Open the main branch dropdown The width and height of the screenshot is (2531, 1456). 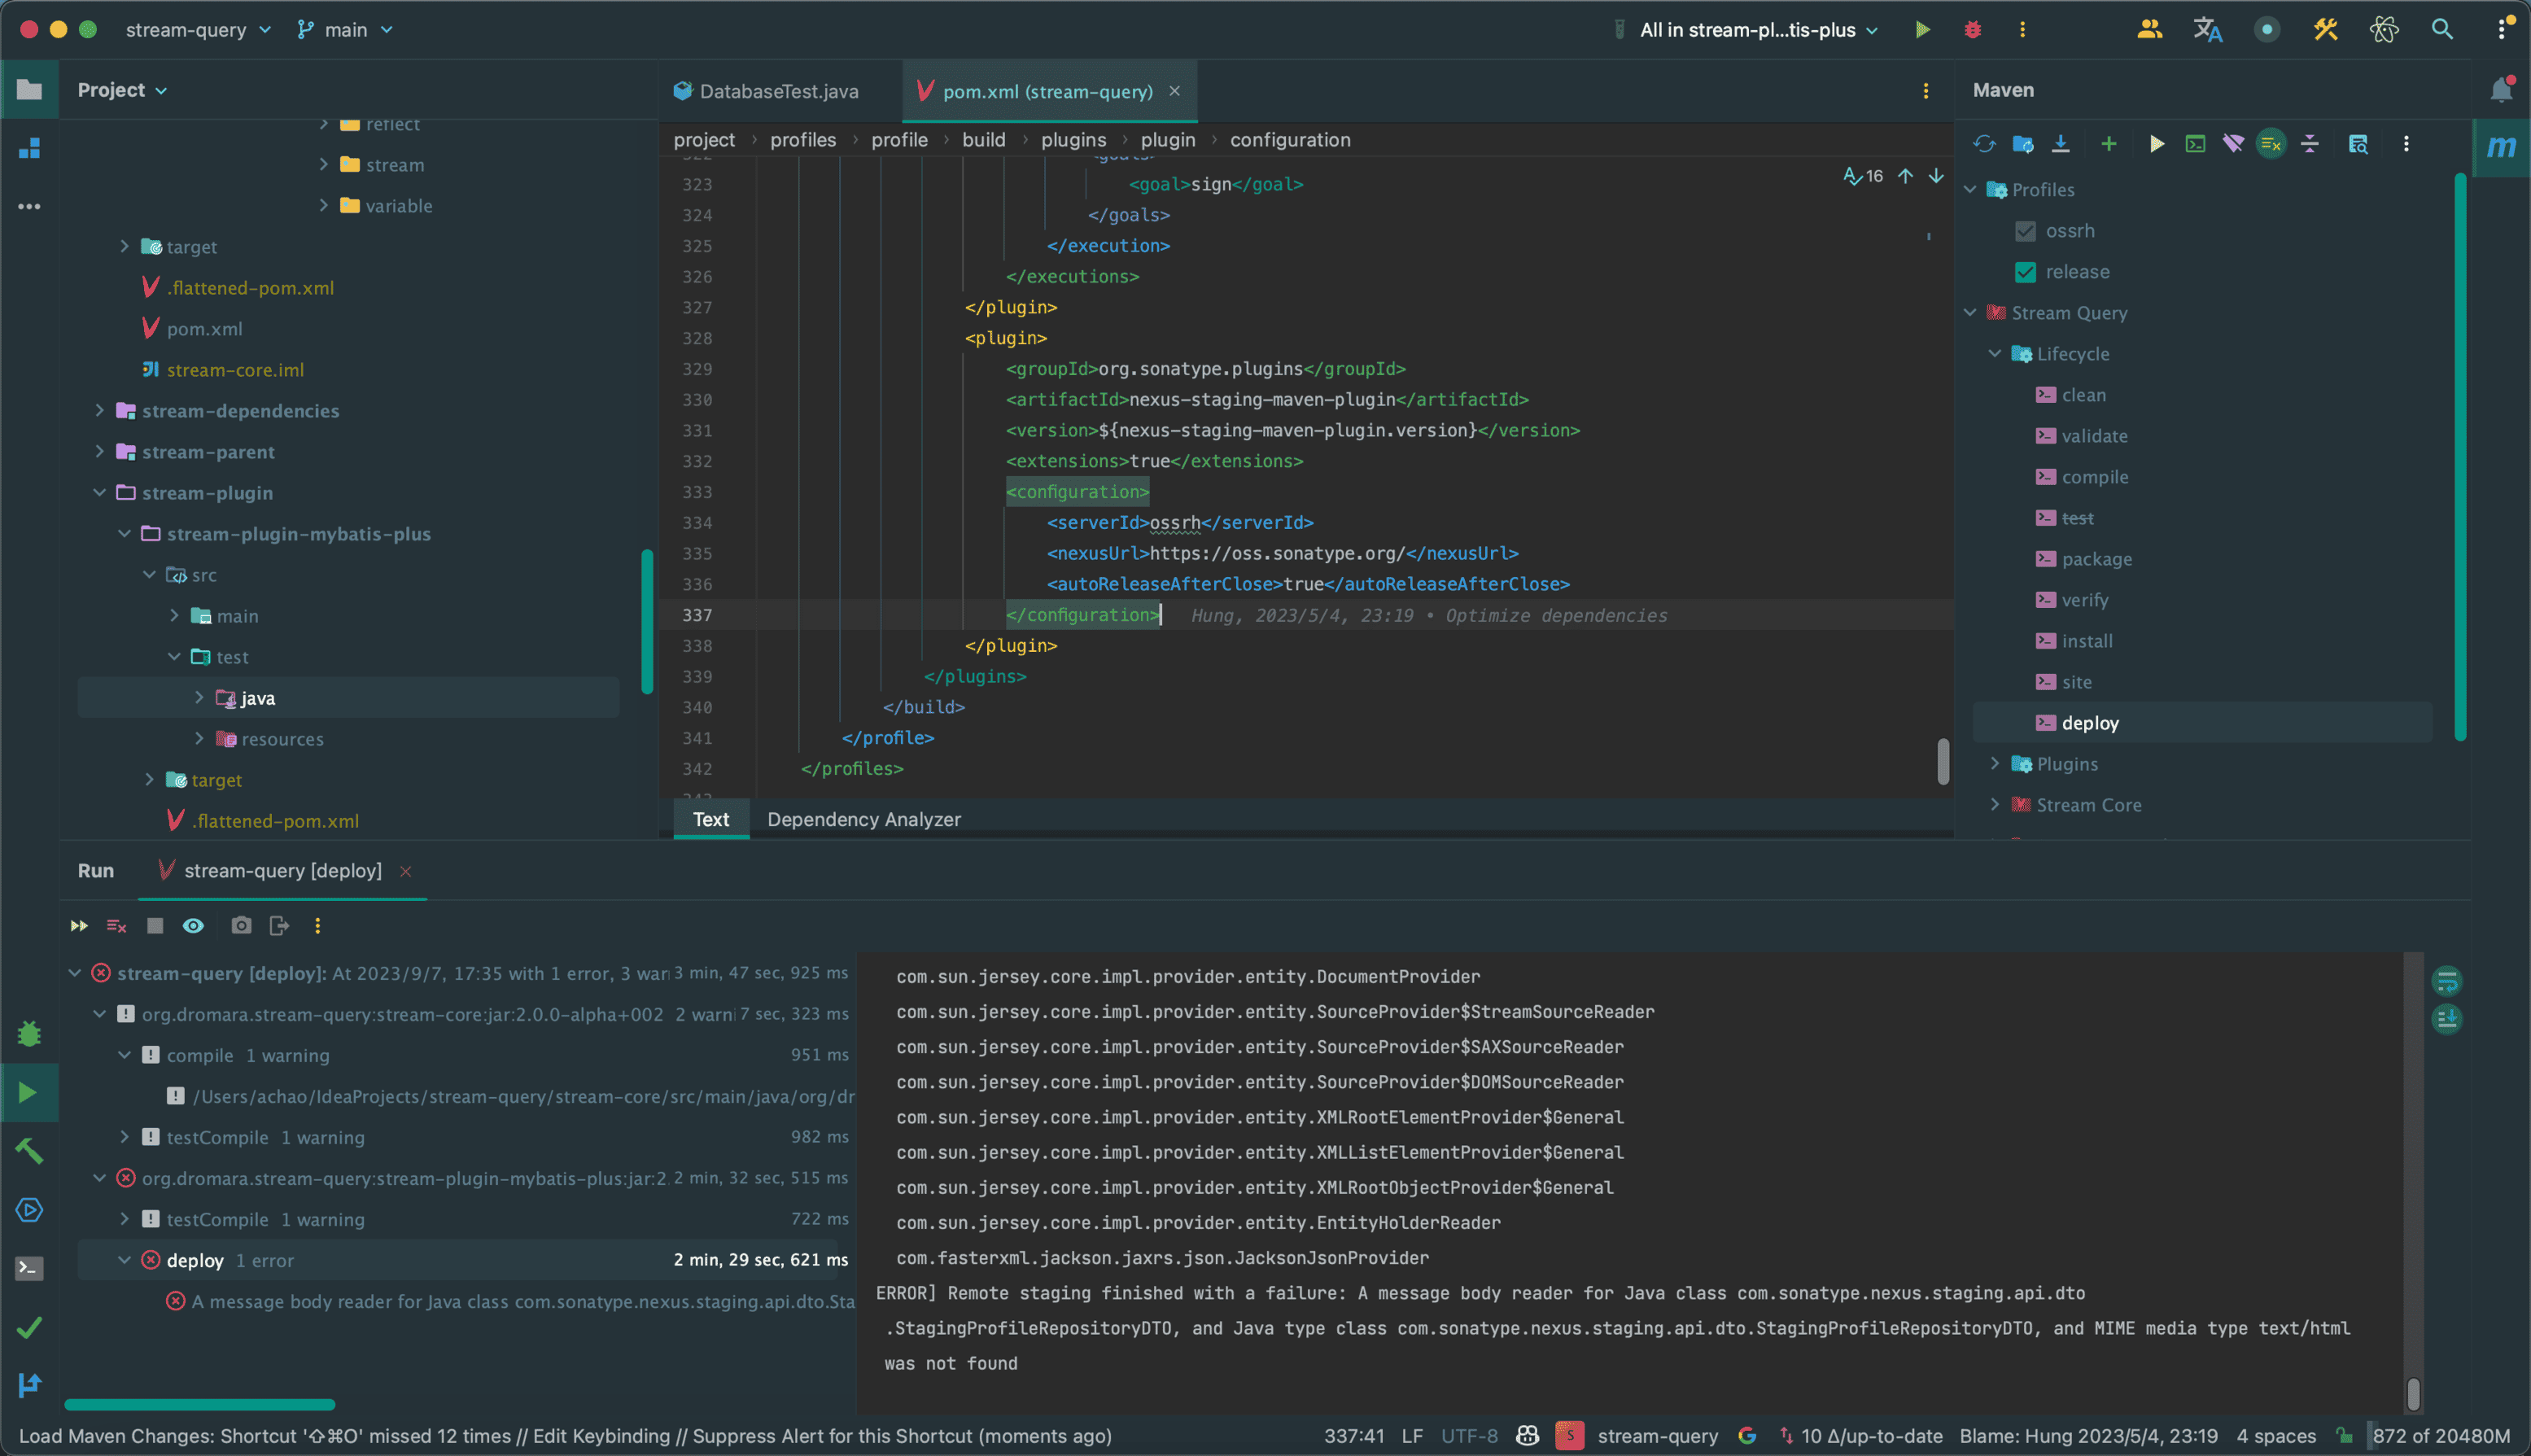pyautogui.click(x=346, y=30)
